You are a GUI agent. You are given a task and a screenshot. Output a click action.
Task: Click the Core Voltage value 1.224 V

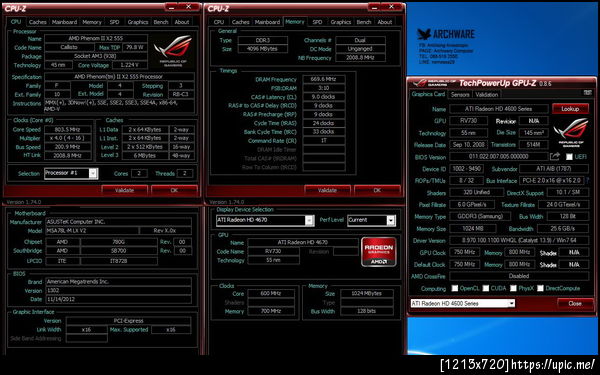(129, 65)
